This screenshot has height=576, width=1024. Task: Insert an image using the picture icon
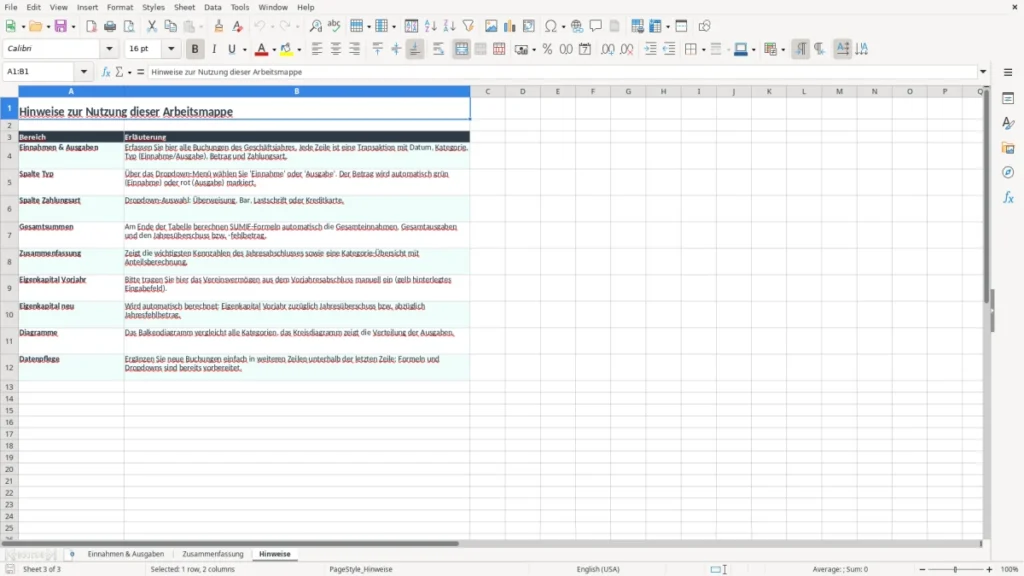pyautogui.click(x=491, y=26)
